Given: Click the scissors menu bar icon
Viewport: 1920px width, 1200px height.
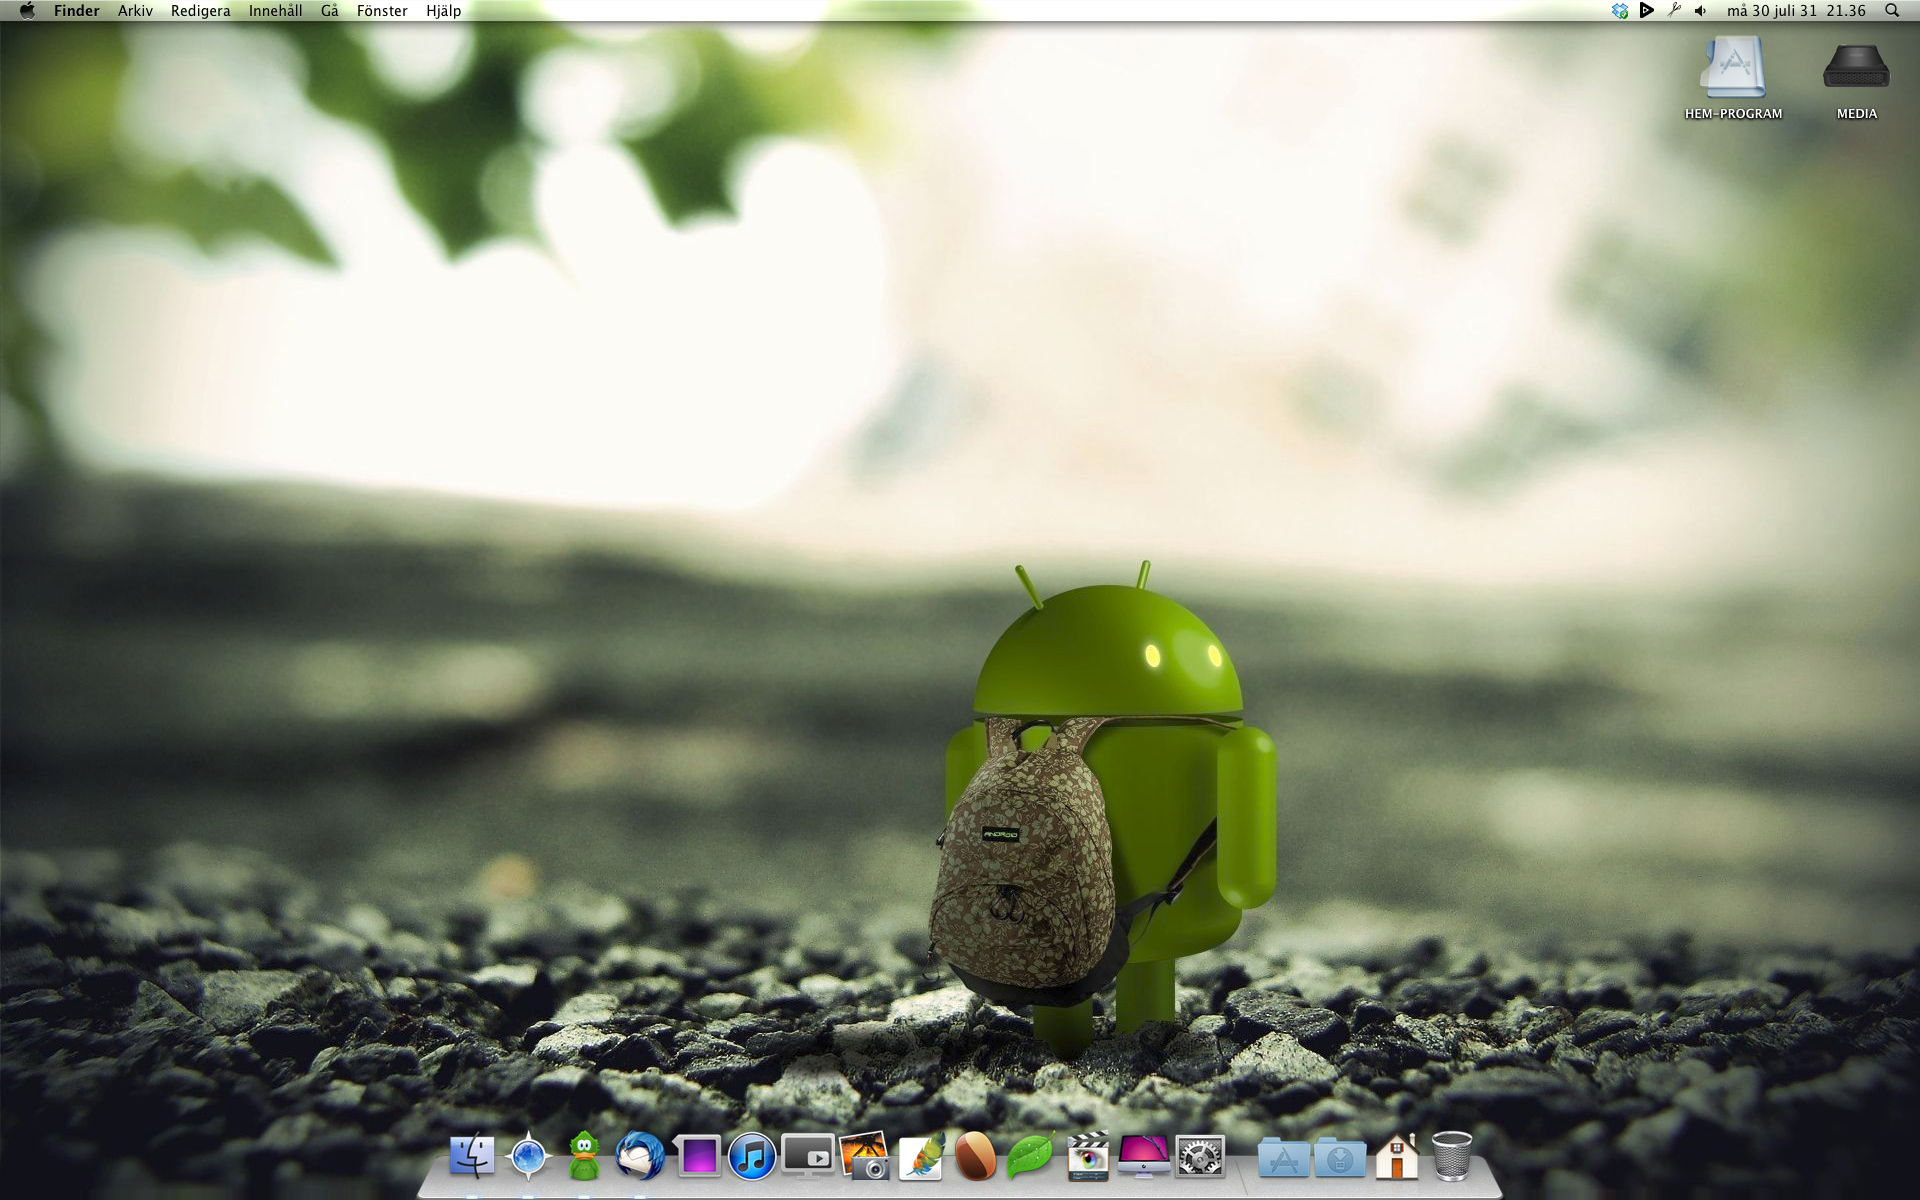Looking at the screenshot, I should pos(1674,11).
